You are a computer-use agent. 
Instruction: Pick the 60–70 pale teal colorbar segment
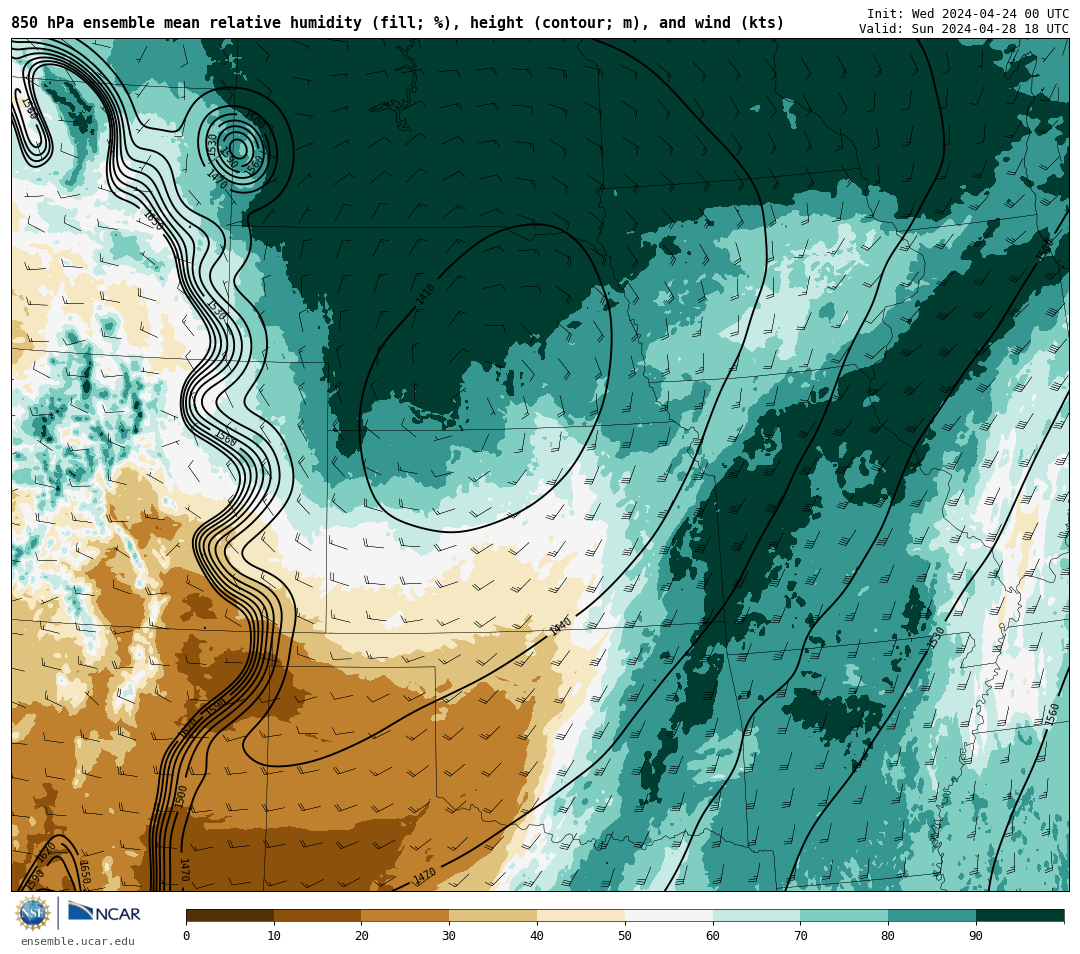point(756,916)
